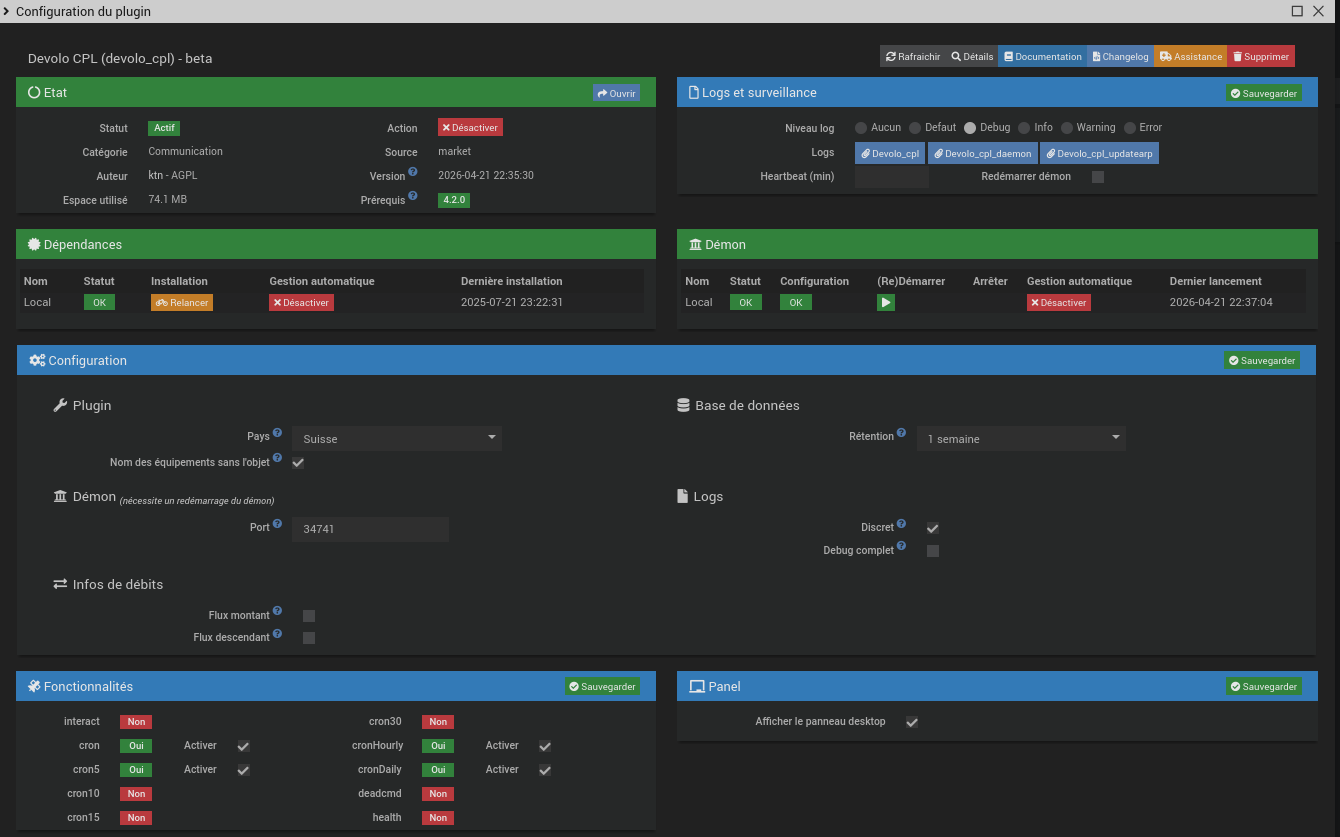Open the Devolo_cpl_daemon log file
1340x837 pixels.
[983, 153]
